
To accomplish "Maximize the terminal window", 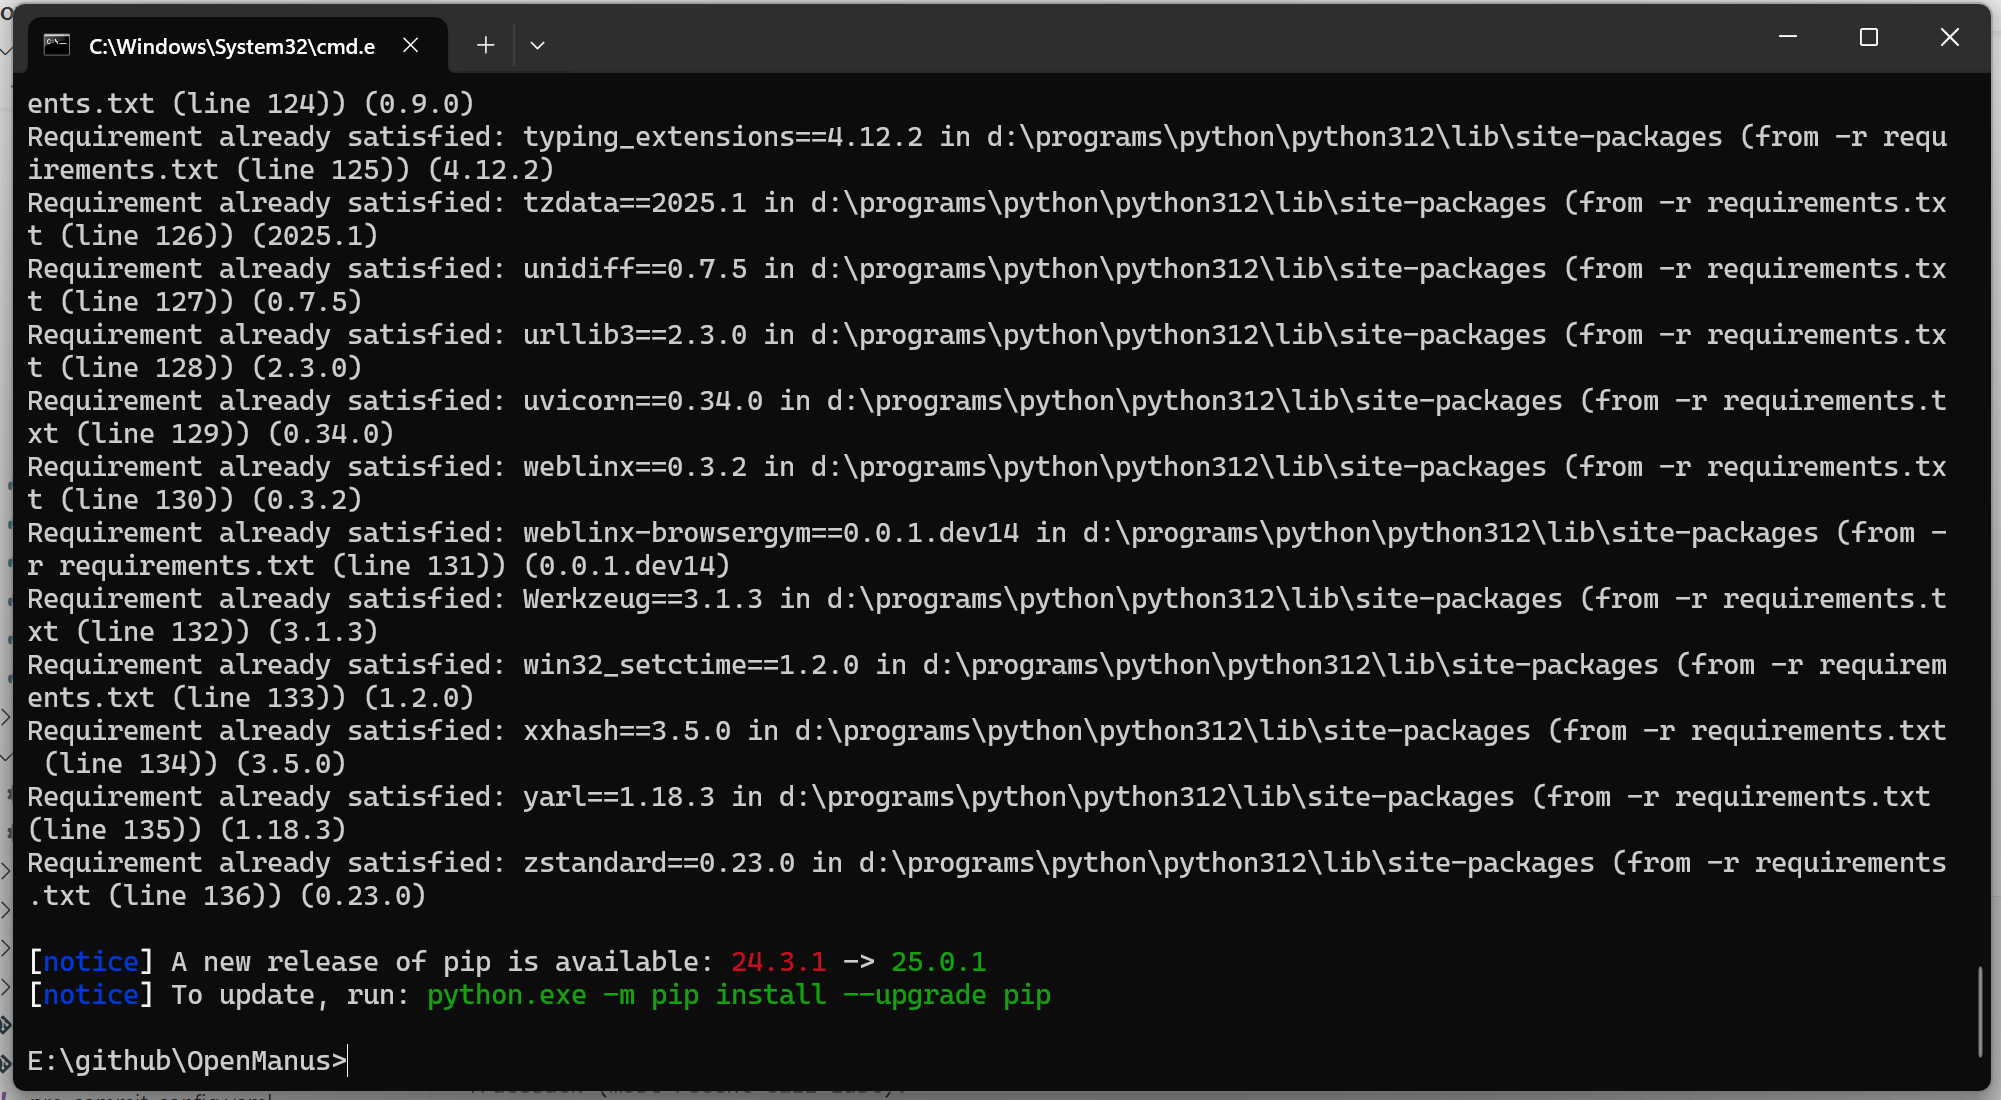I will [x=1868, y=37].
